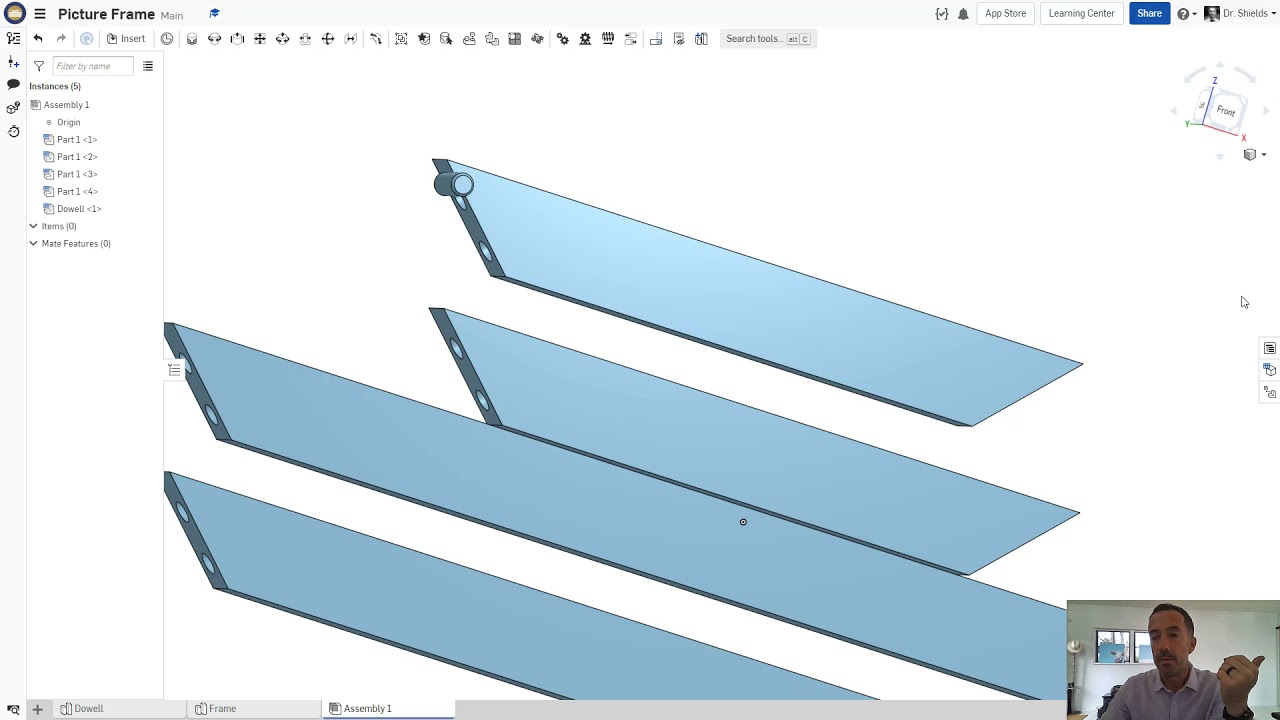Open the instances list panel icon
This screenshot has width=1280, height=720.
pos(13,38)
